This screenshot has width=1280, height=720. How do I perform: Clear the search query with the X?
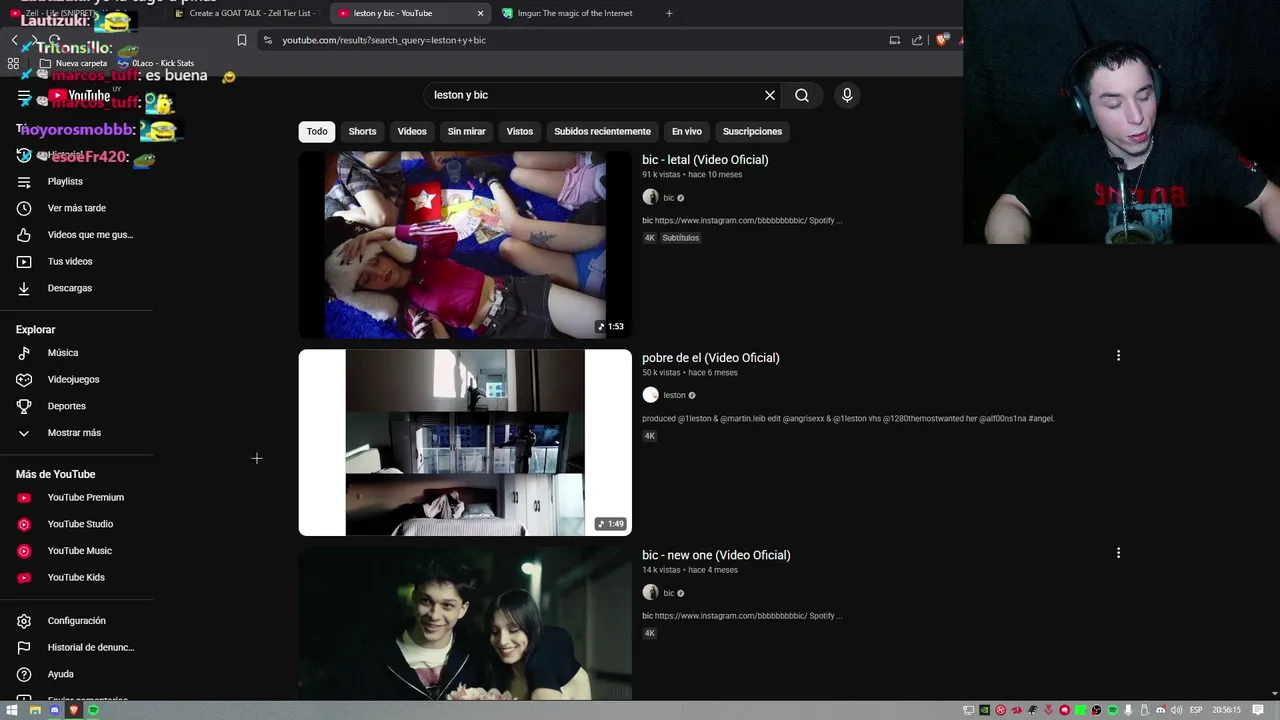[770, 95]
